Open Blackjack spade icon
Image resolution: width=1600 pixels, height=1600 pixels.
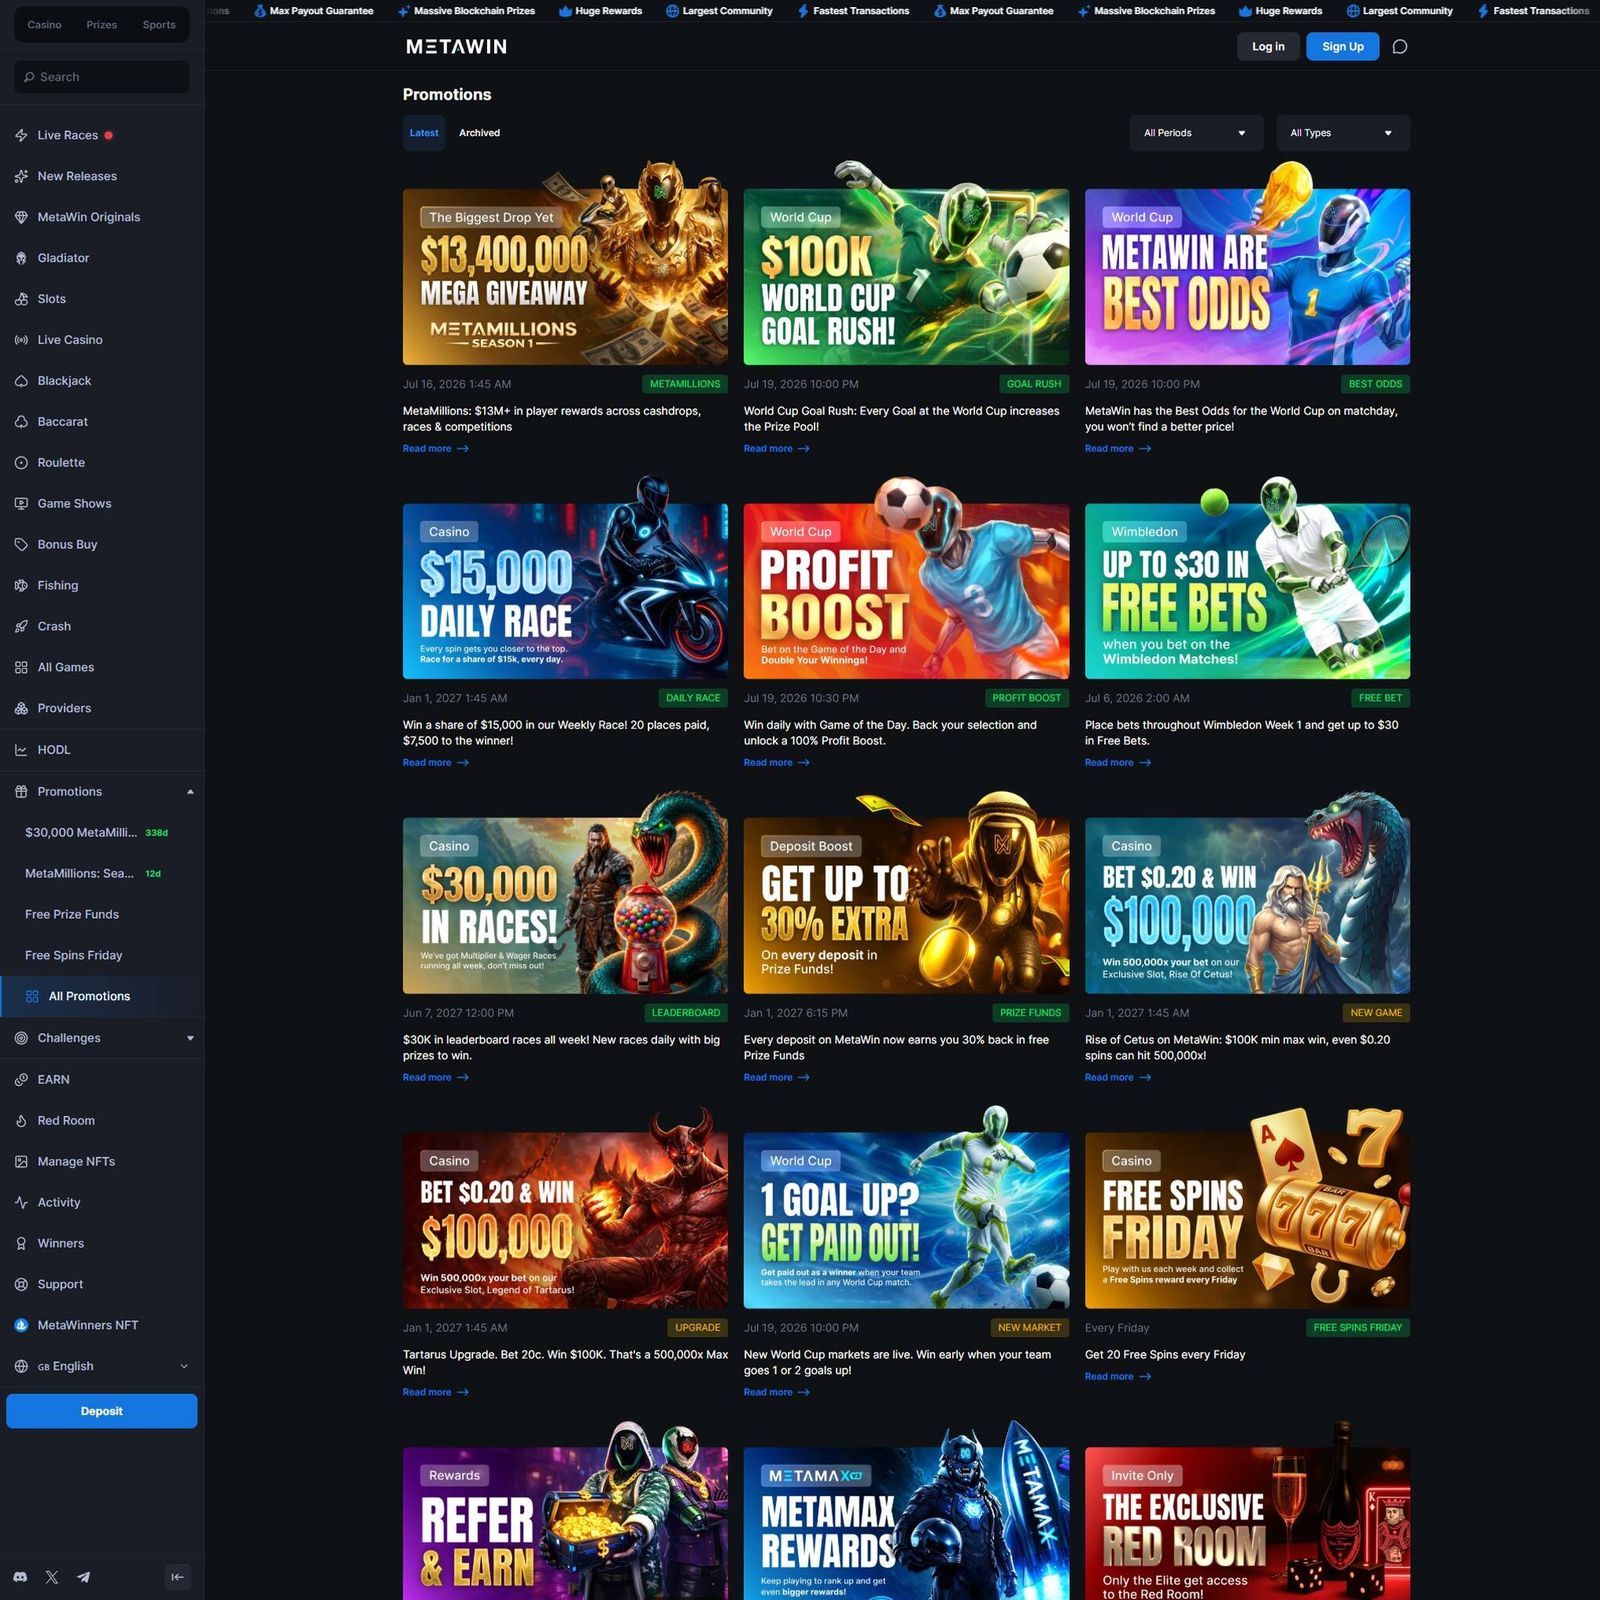click(21, 381)
